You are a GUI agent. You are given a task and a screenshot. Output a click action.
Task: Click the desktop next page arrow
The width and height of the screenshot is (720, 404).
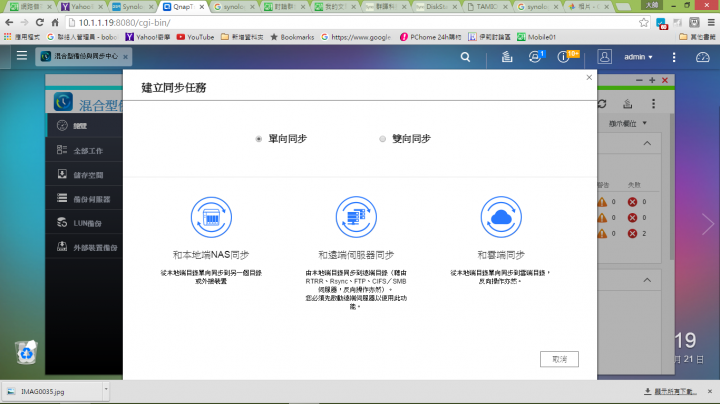708,225
